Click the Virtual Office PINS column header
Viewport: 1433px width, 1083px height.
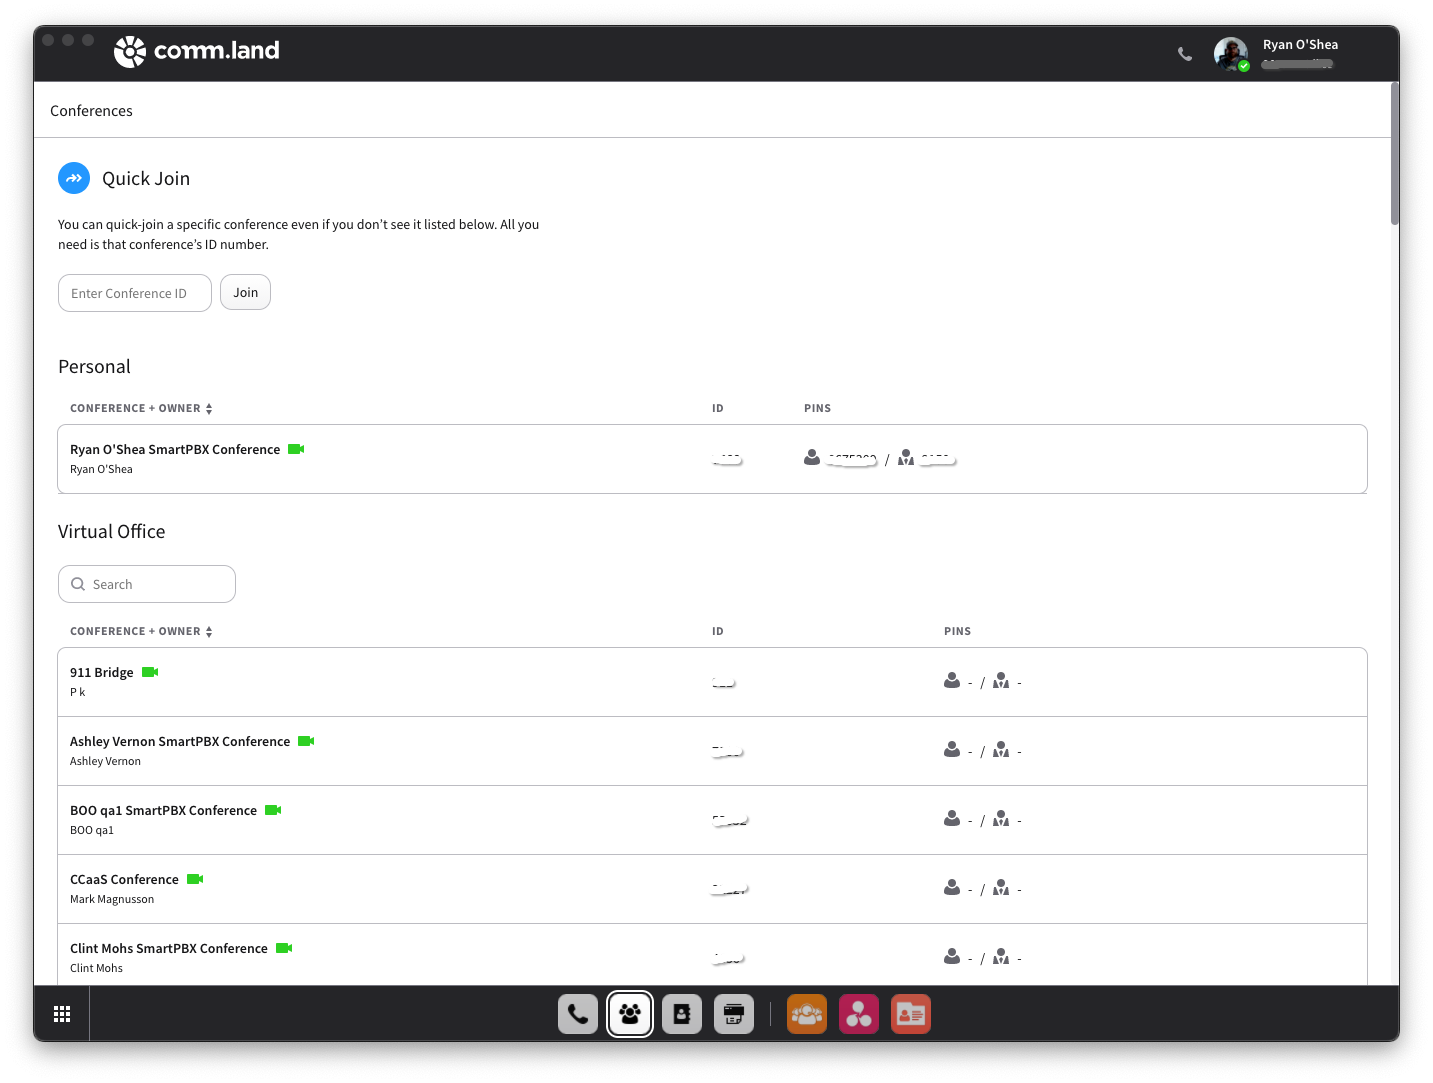click(957, 631)
